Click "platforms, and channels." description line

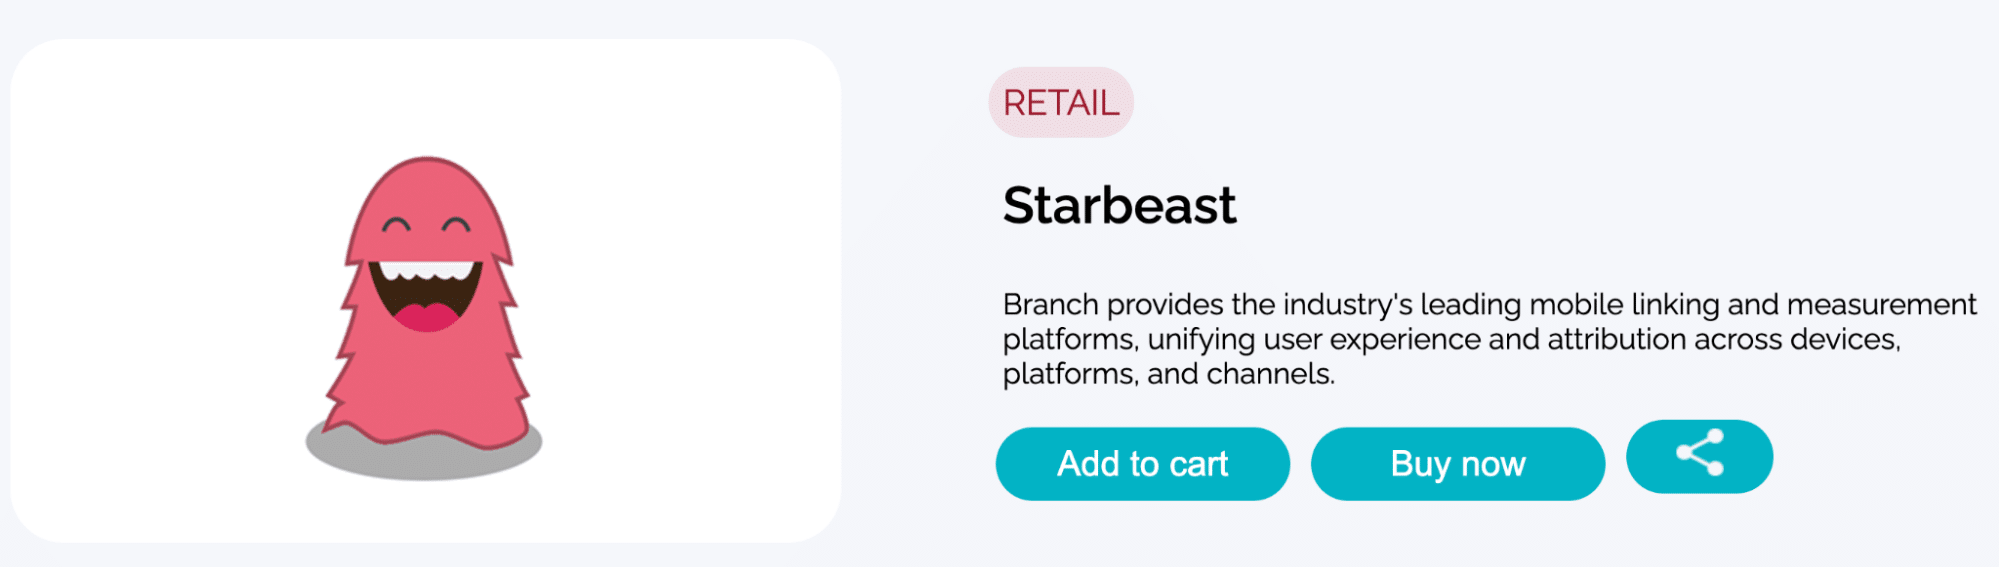1168,374
